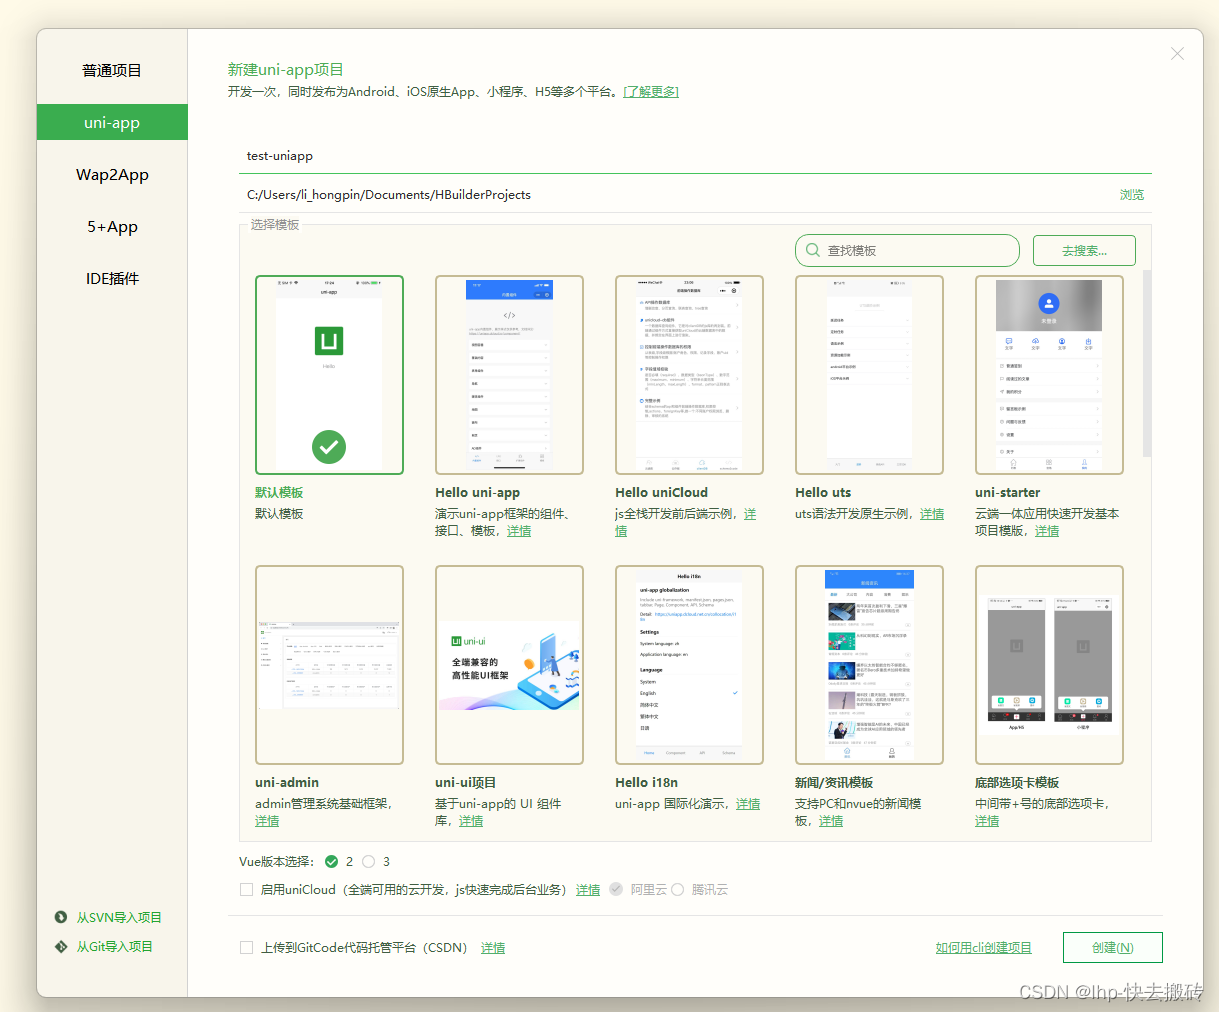Screen dimensions: 1219x1012
Task: Click the Hello uniCloud title text
Action: click(661, 492)
